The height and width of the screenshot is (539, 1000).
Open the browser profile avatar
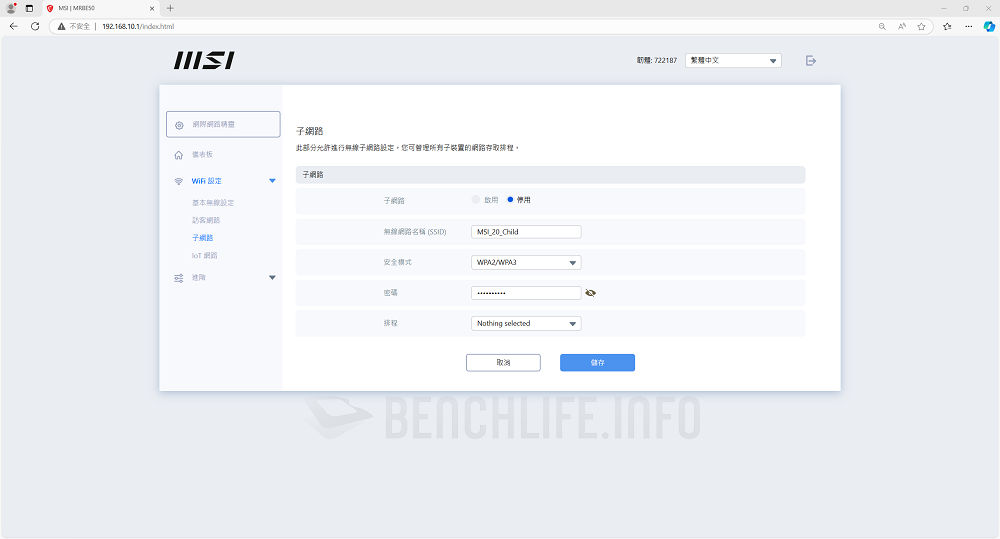(x=11, y=8)
